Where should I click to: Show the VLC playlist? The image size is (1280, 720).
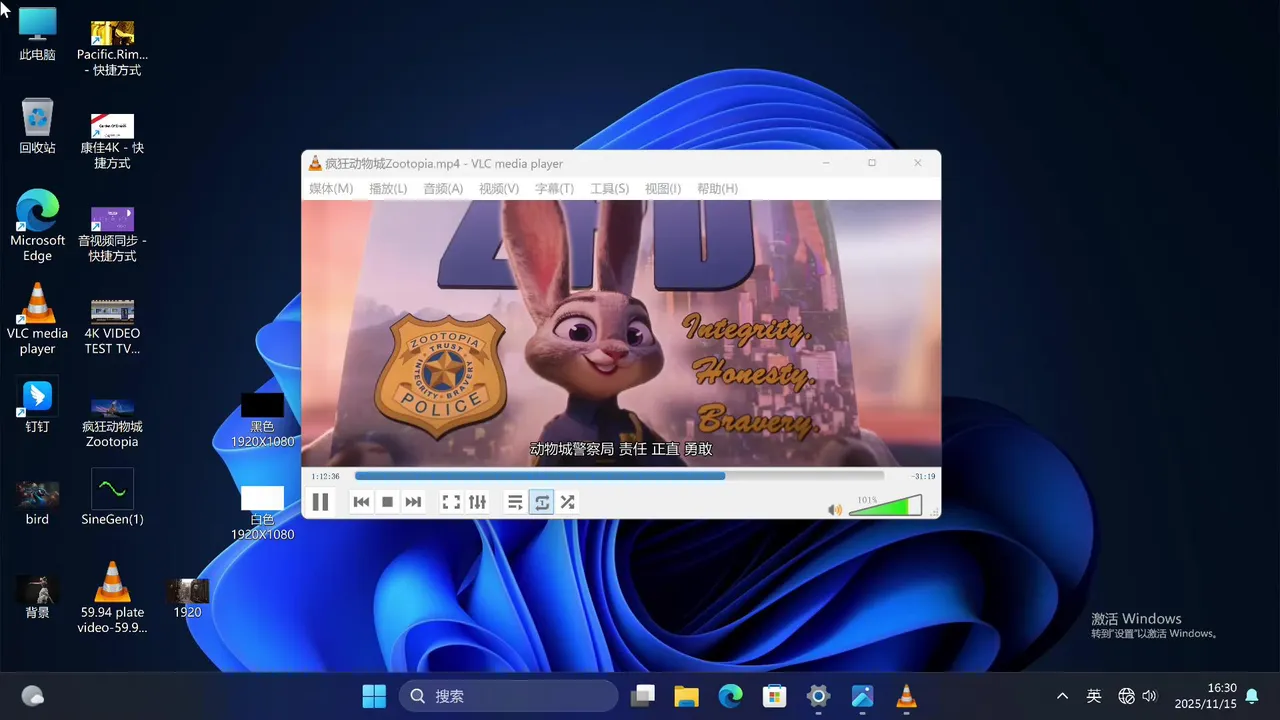coord(515,502)
